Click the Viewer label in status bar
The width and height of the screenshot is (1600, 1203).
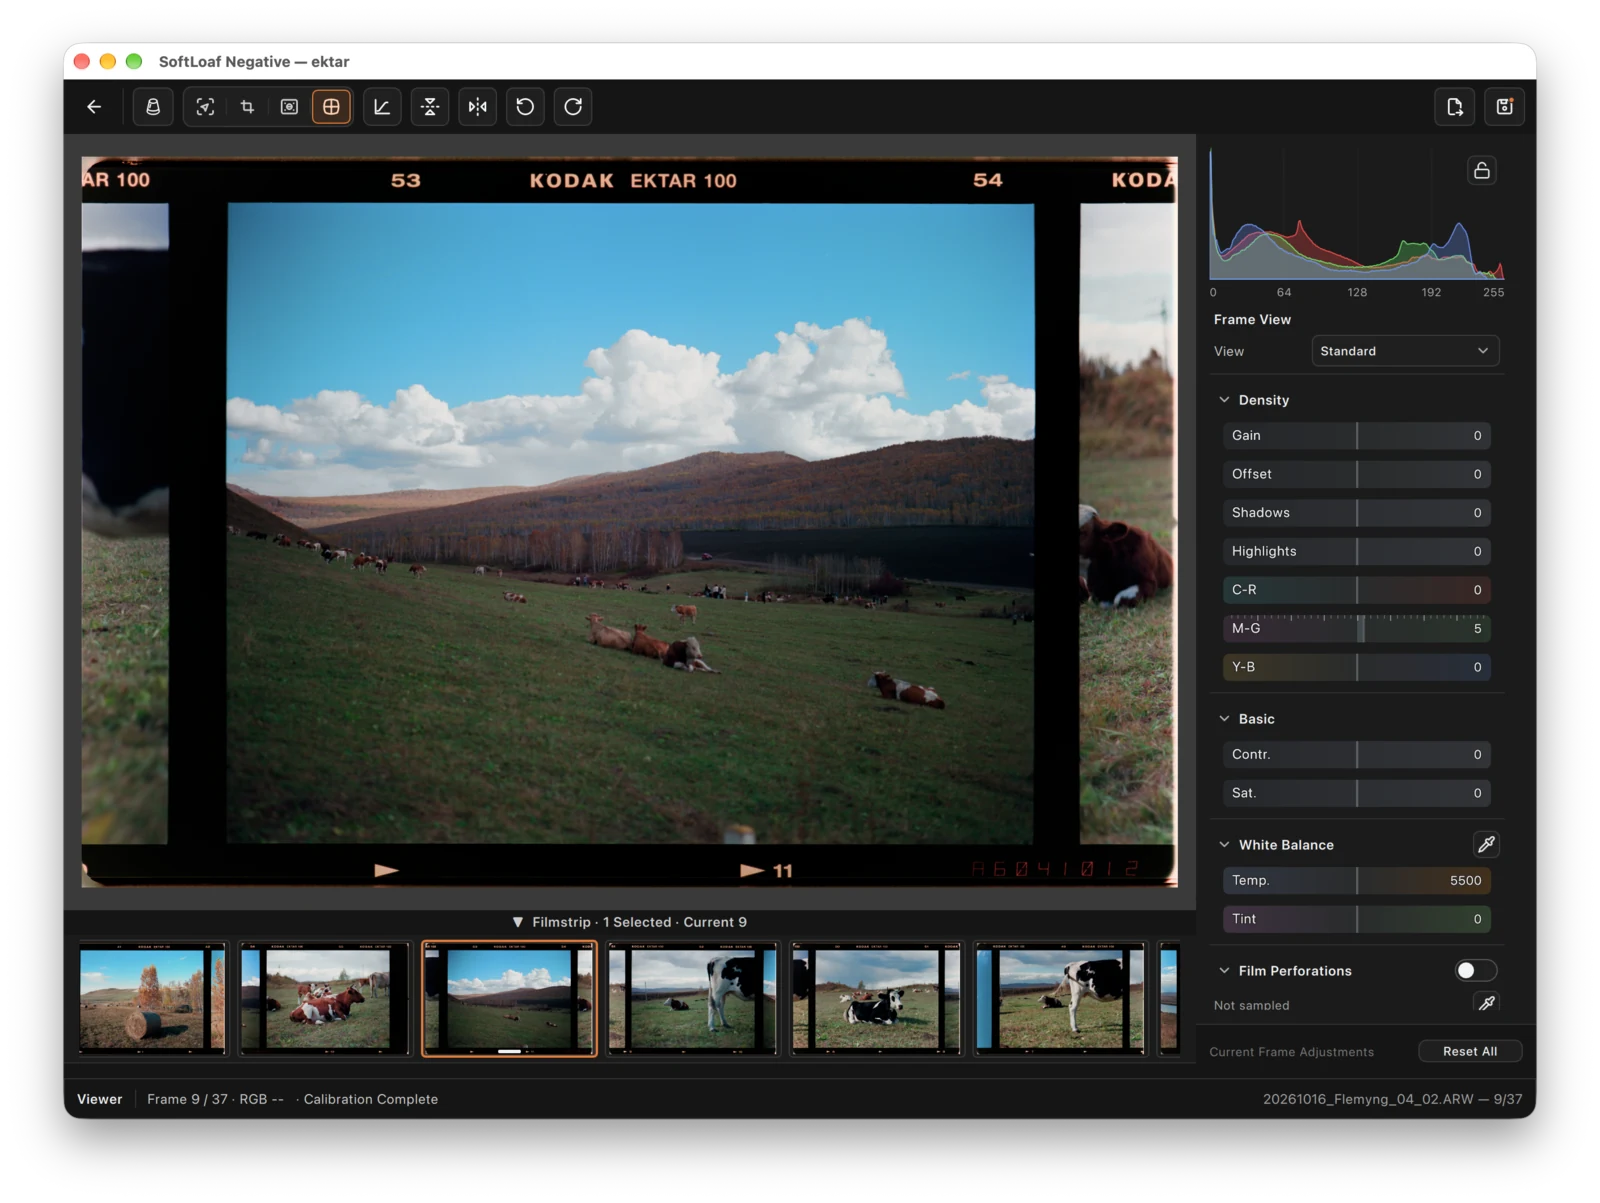click(x=100, y=1100)
